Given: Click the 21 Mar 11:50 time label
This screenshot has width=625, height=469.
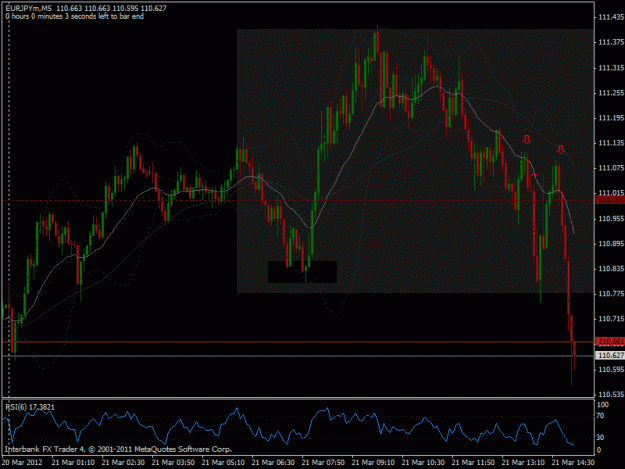Looking at the screenshot, I should coord(474,463).
